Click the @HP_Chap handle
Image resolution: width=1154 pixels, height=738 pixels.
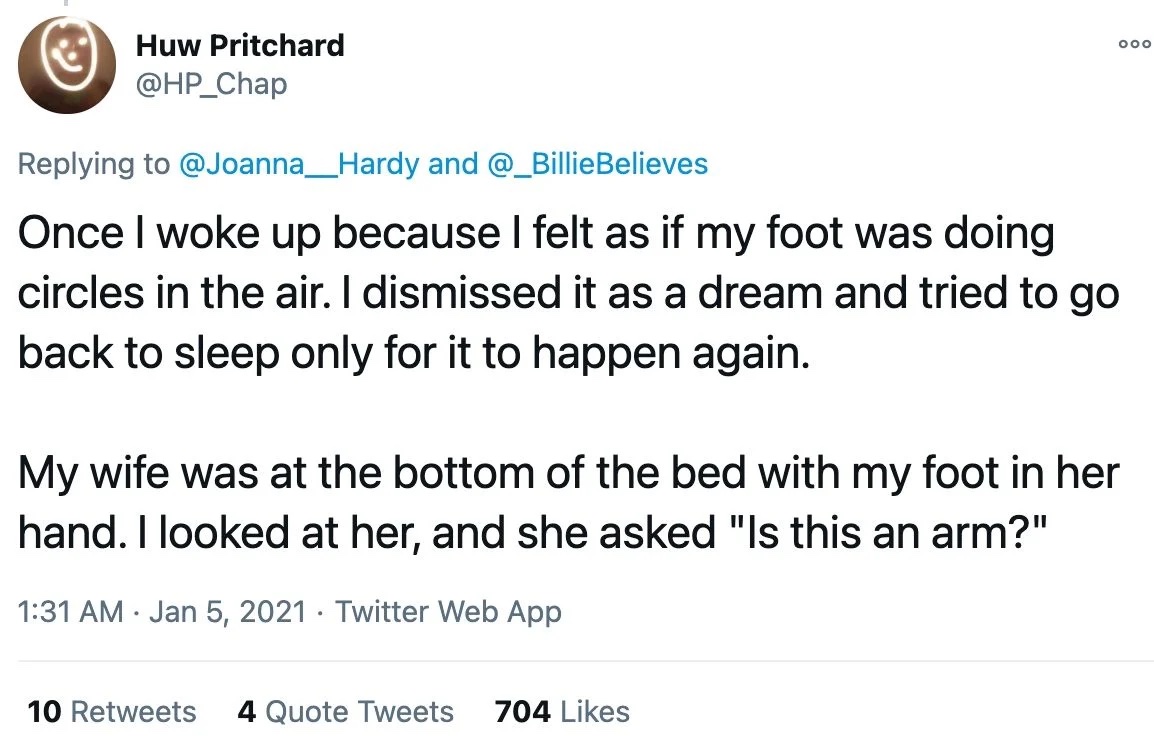(211, 83)
